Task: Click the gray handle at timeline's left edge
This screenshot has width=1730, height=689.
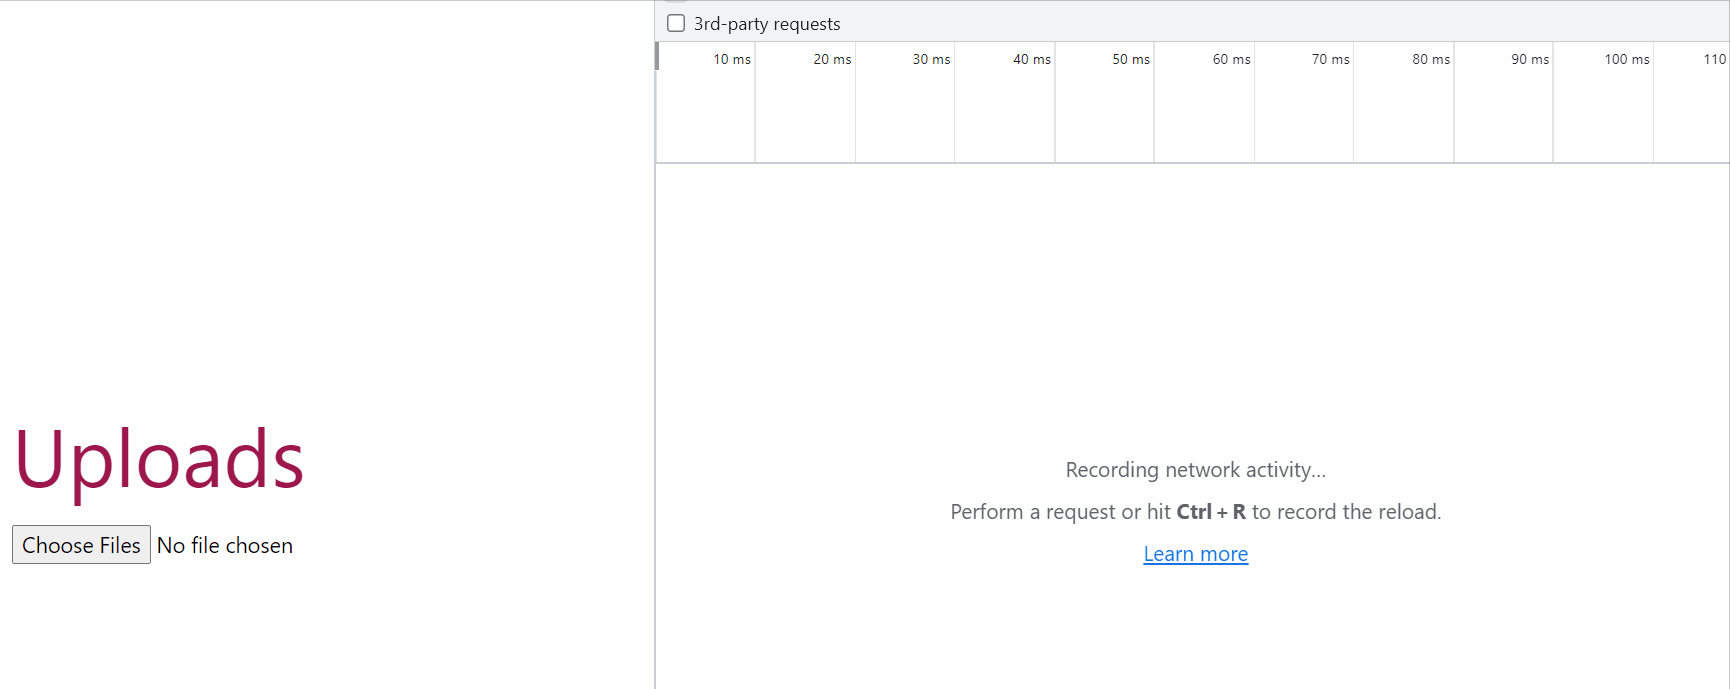Action: pos(657,56)
